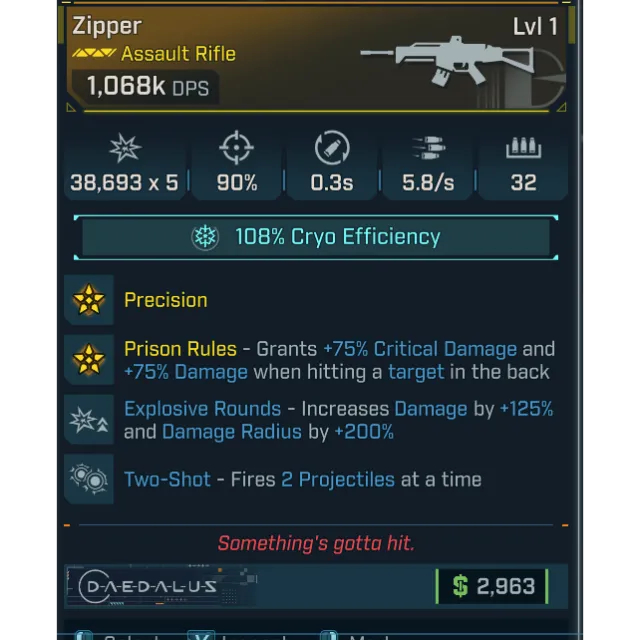Screen dimensions: 640x640
Task: Select the Lvl 1 level label
Action: tap(535, 27)
